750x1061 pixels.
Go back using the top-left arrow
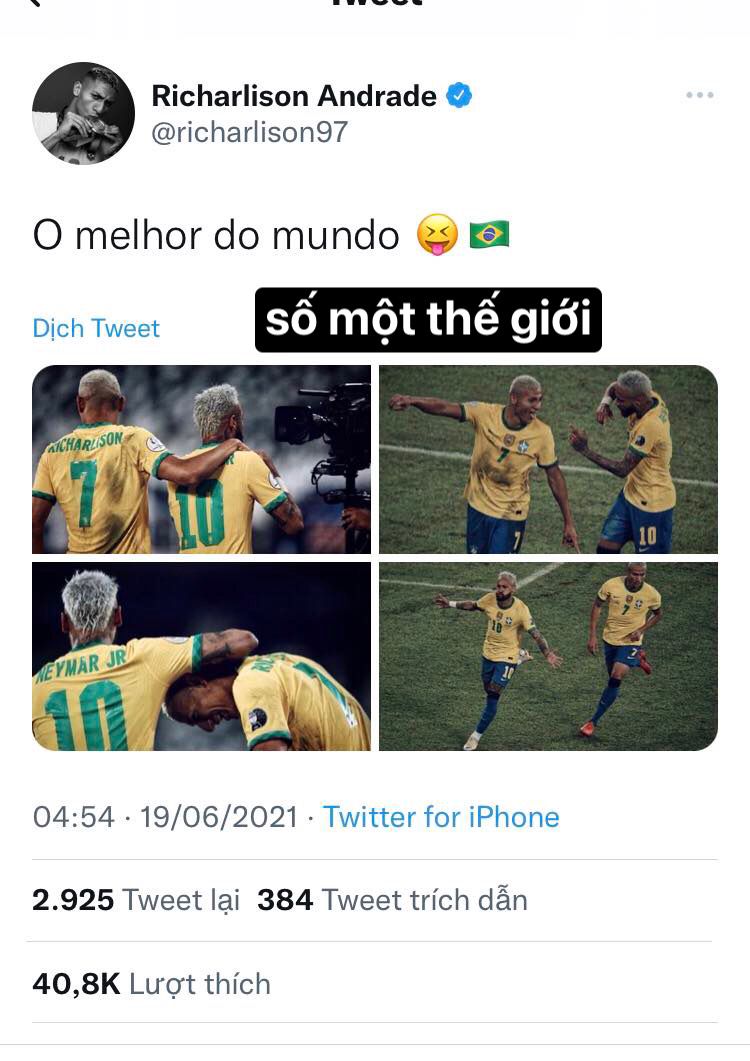[x=34, y=3]
